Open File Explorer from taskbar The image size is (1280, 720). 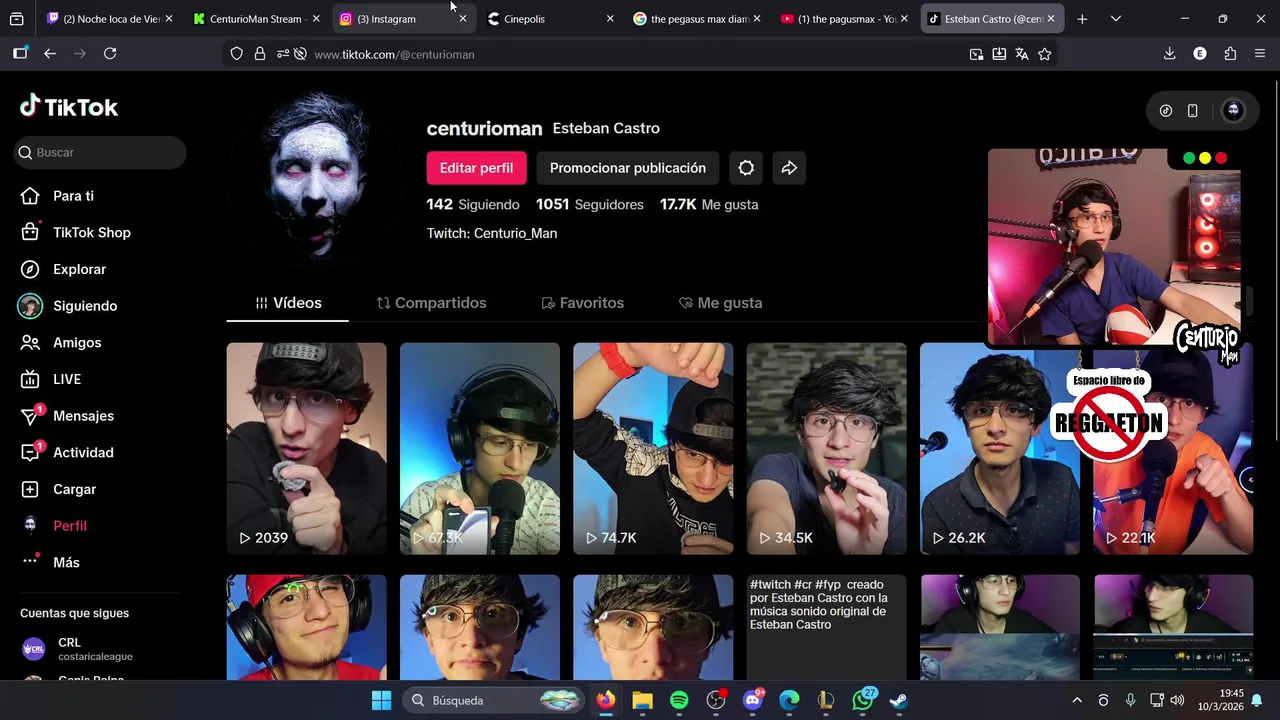[x=642, y=701]
